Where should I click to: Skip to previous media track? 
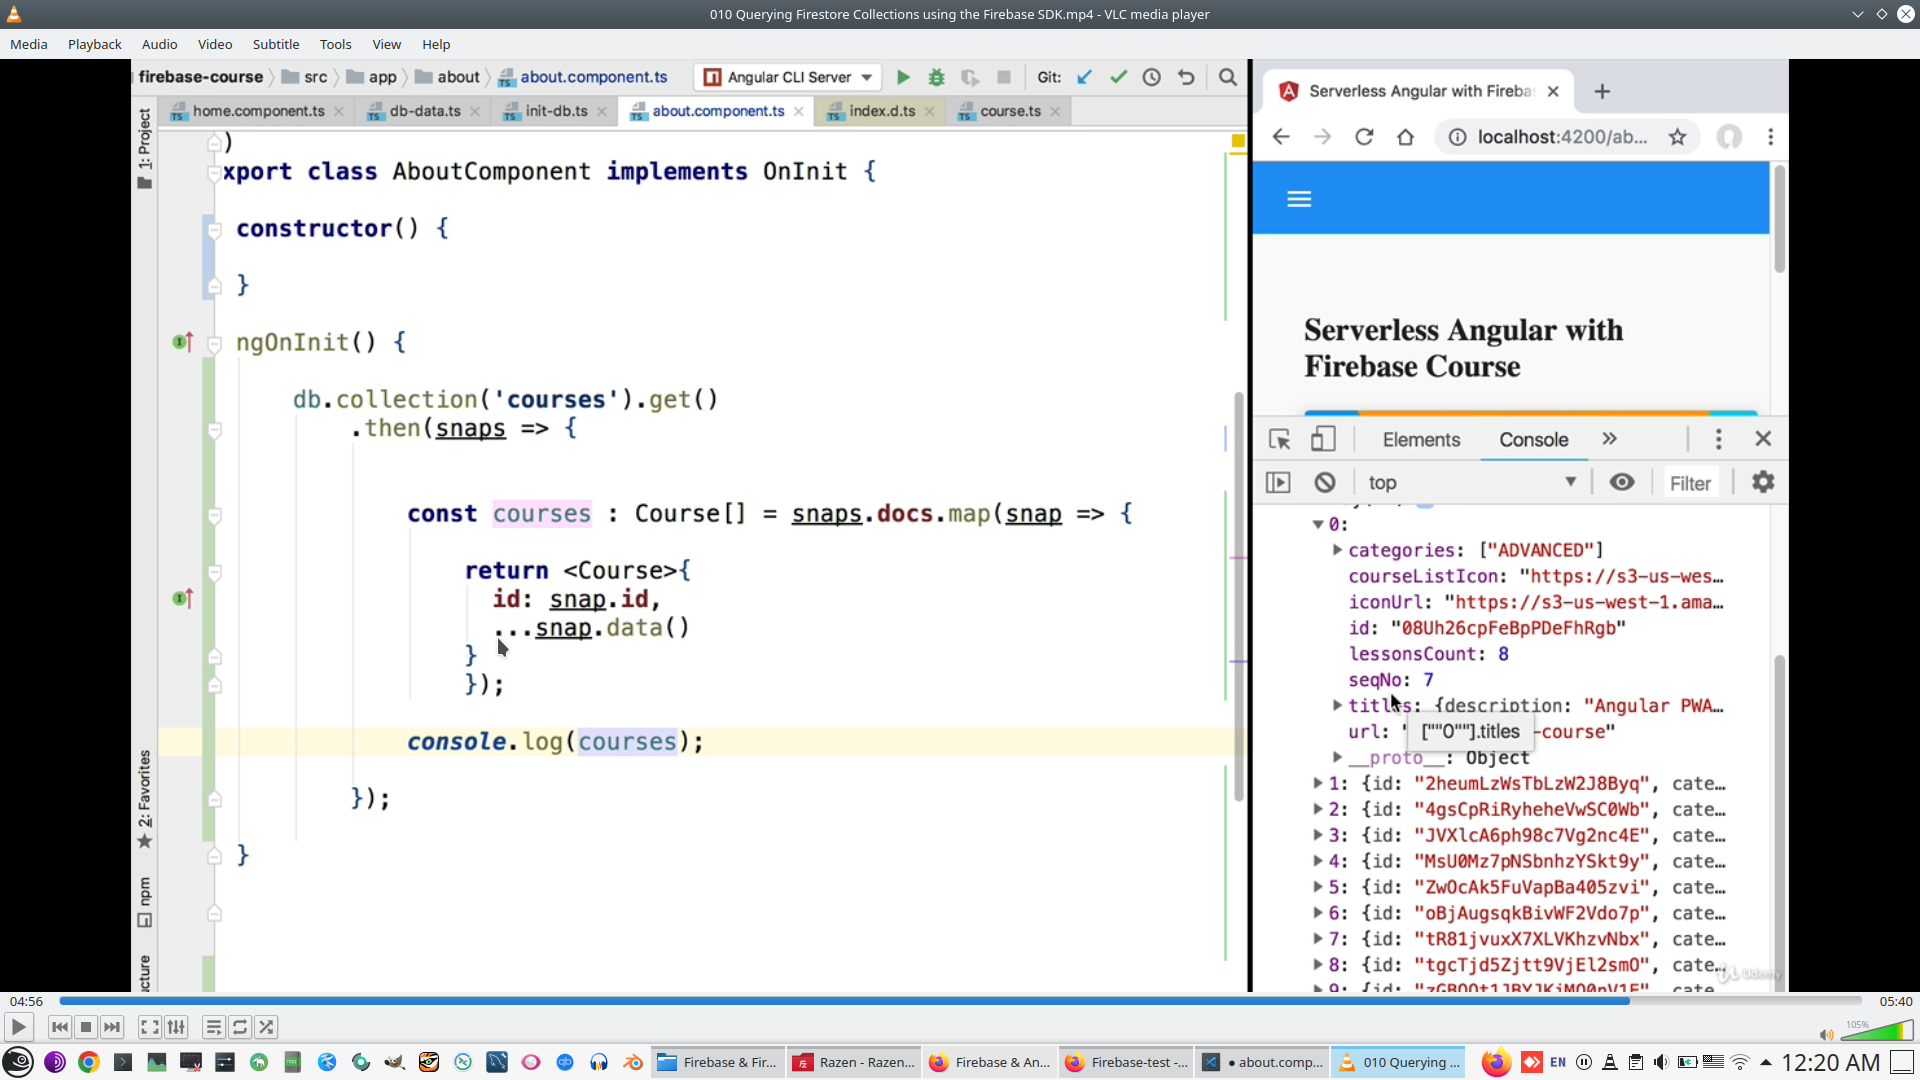[60, 1027]
